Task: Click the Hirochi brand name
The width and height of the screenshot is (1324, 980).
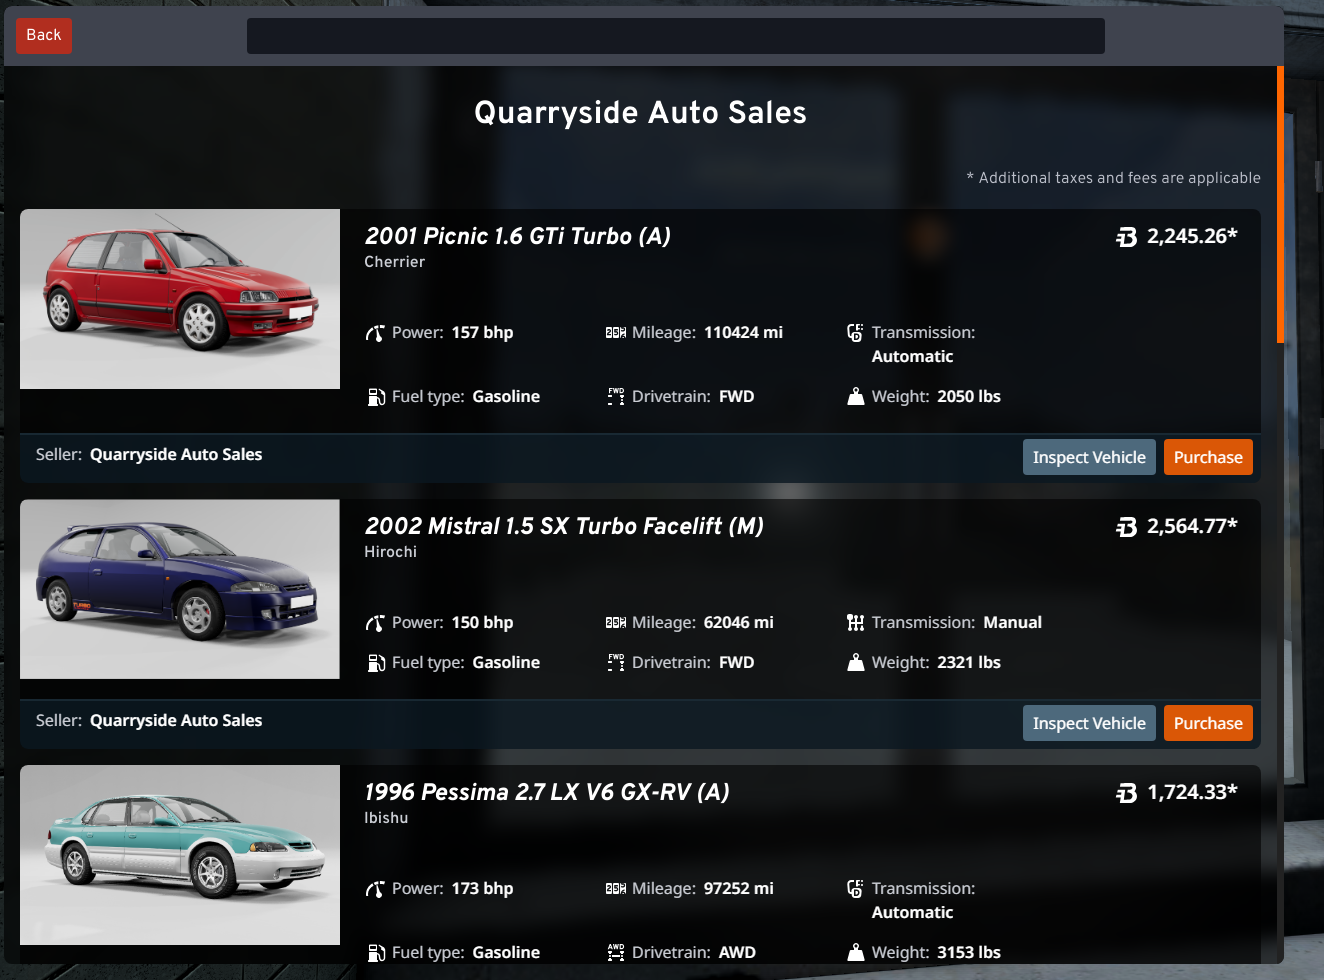Action: pyautogui.click(x=391, y=552)
